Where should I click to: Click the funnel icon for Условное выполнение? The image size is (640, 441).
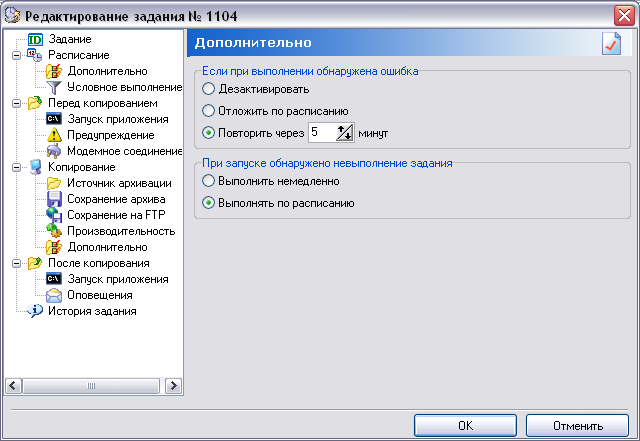(54, 87)
